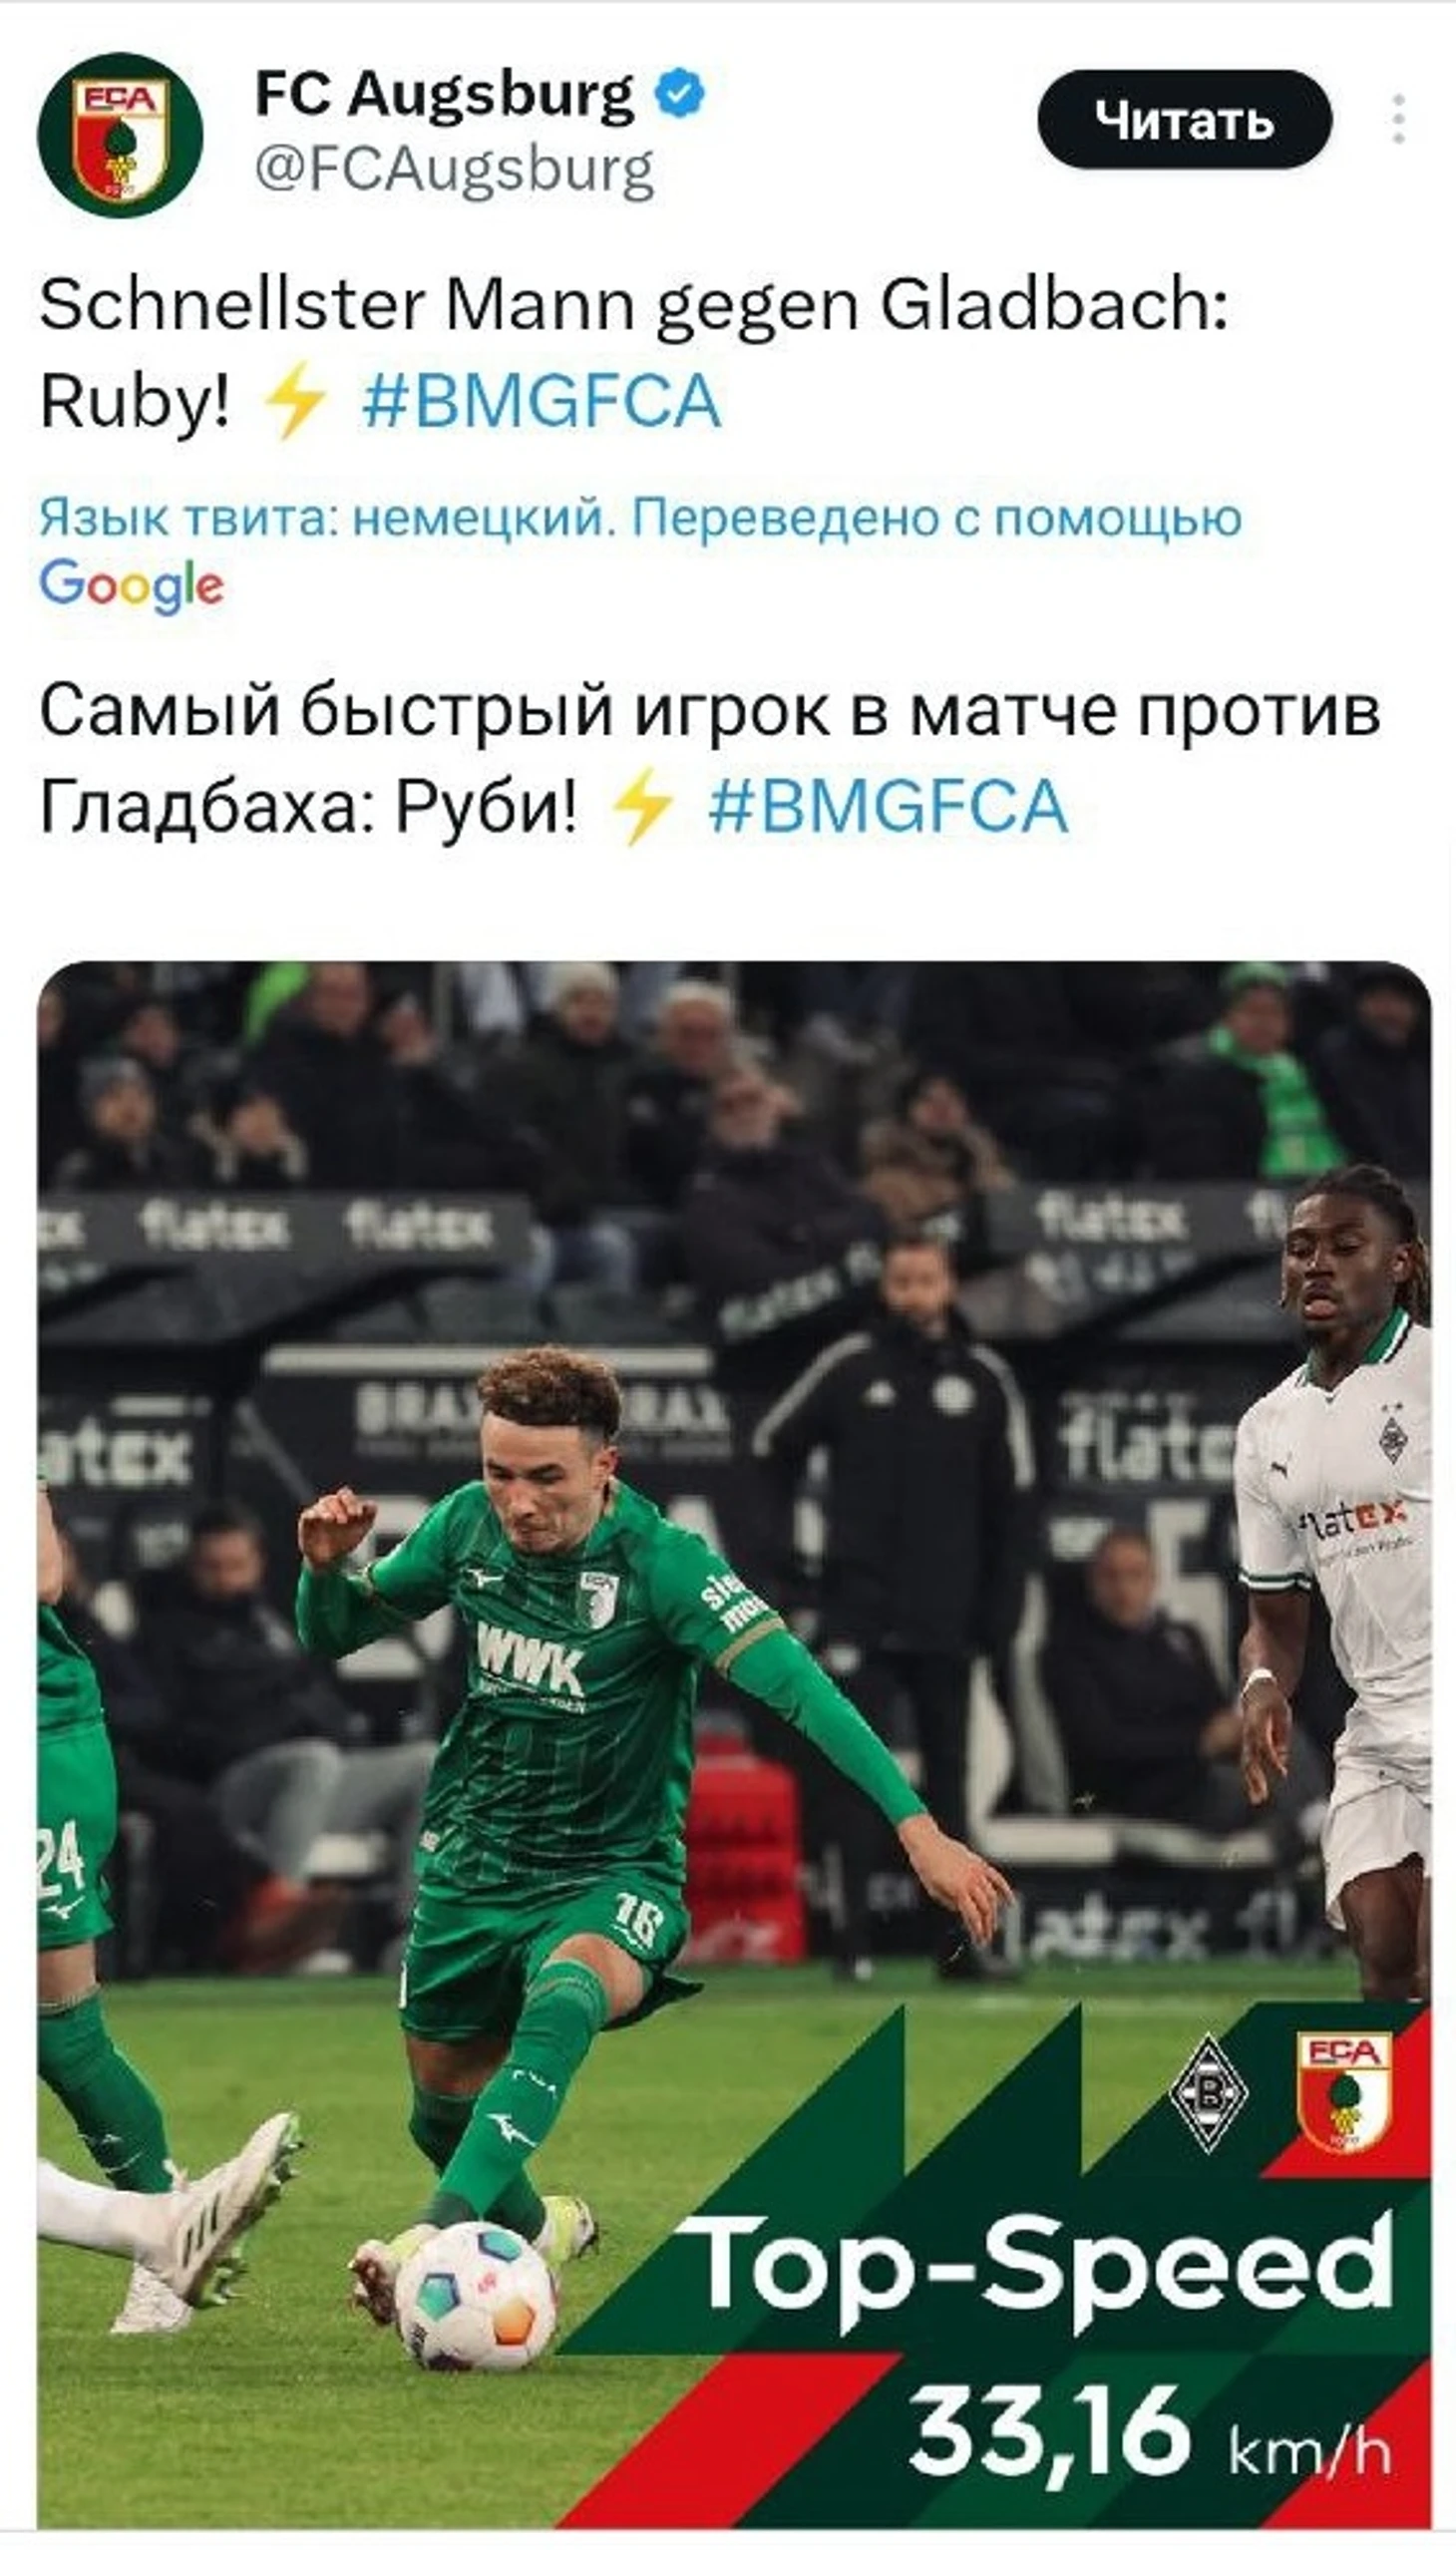1456x2550 pixels.
Task: Open #BMGFCA hashtag in Russian translation
Action: point(889,806)
